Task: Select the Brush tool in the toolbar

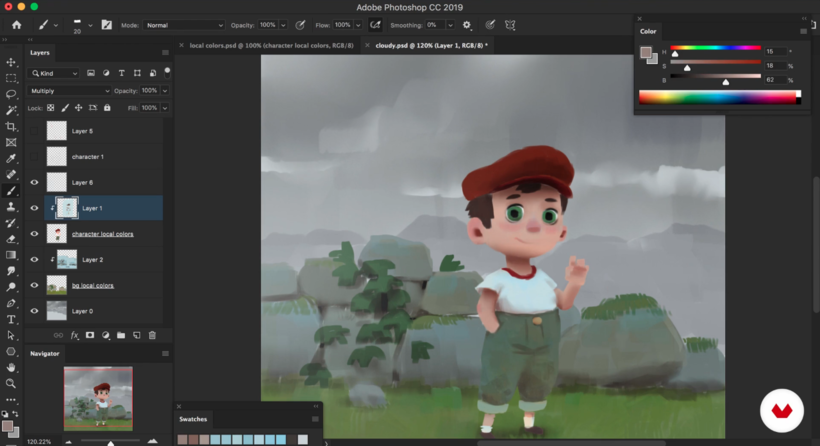Action: click(10, 191)
